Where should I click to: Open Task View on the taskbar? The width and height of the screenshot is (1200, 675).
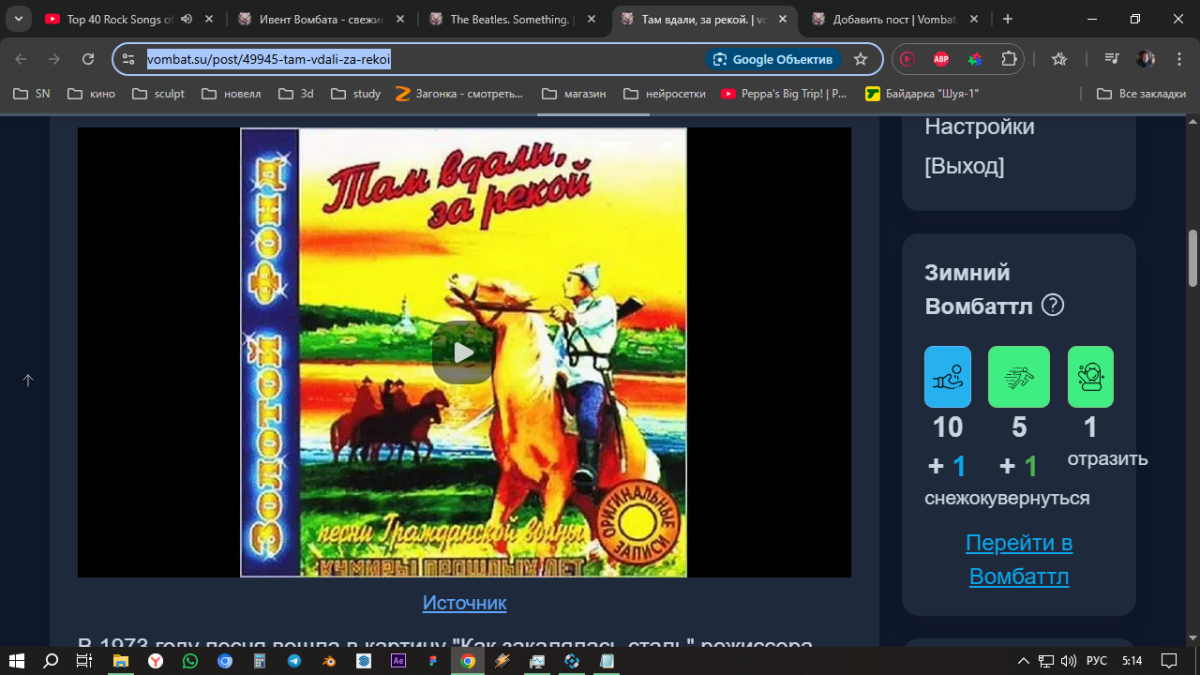click(x=84, y=661)
